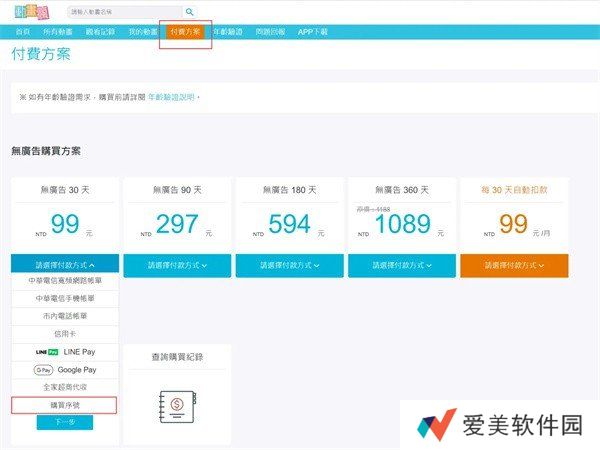600x450 pixels.
Task: Choose 信用卡 payment option
Action: pos(65,334)
